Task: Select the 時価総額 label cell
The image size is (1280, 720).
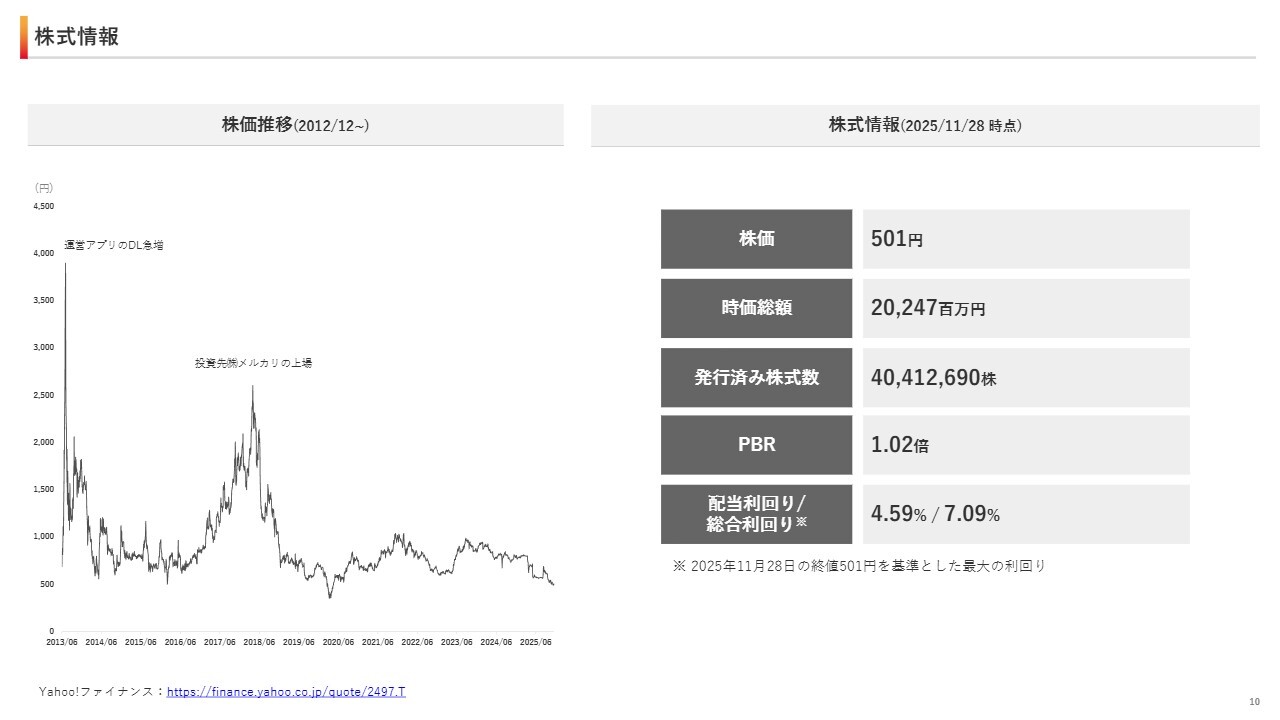Action: [x=756, y=308]
